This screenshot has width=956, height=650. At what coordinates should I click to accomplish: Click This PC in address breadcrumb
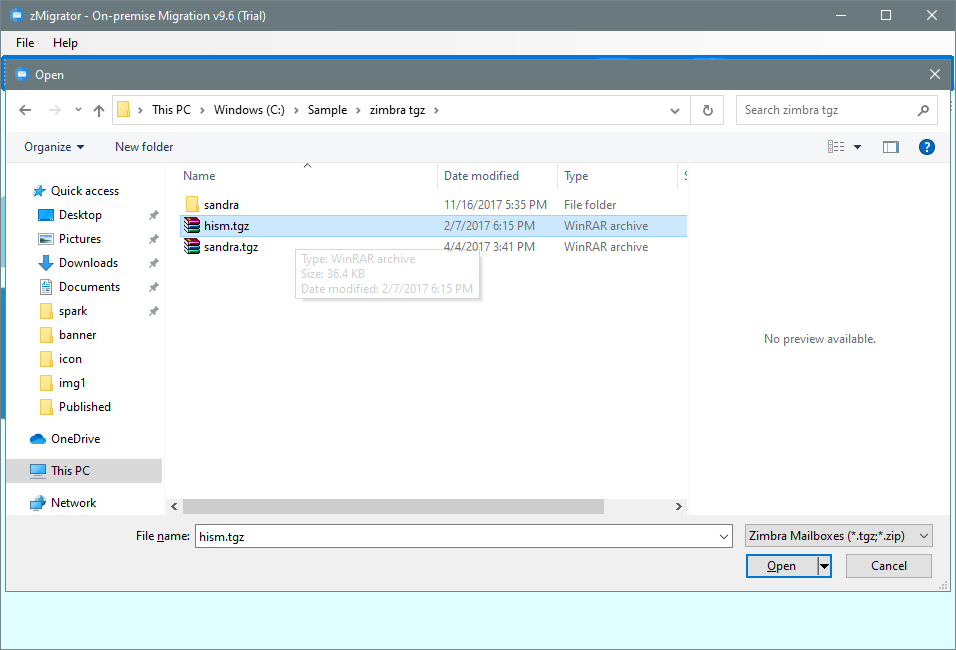(171, 110)
